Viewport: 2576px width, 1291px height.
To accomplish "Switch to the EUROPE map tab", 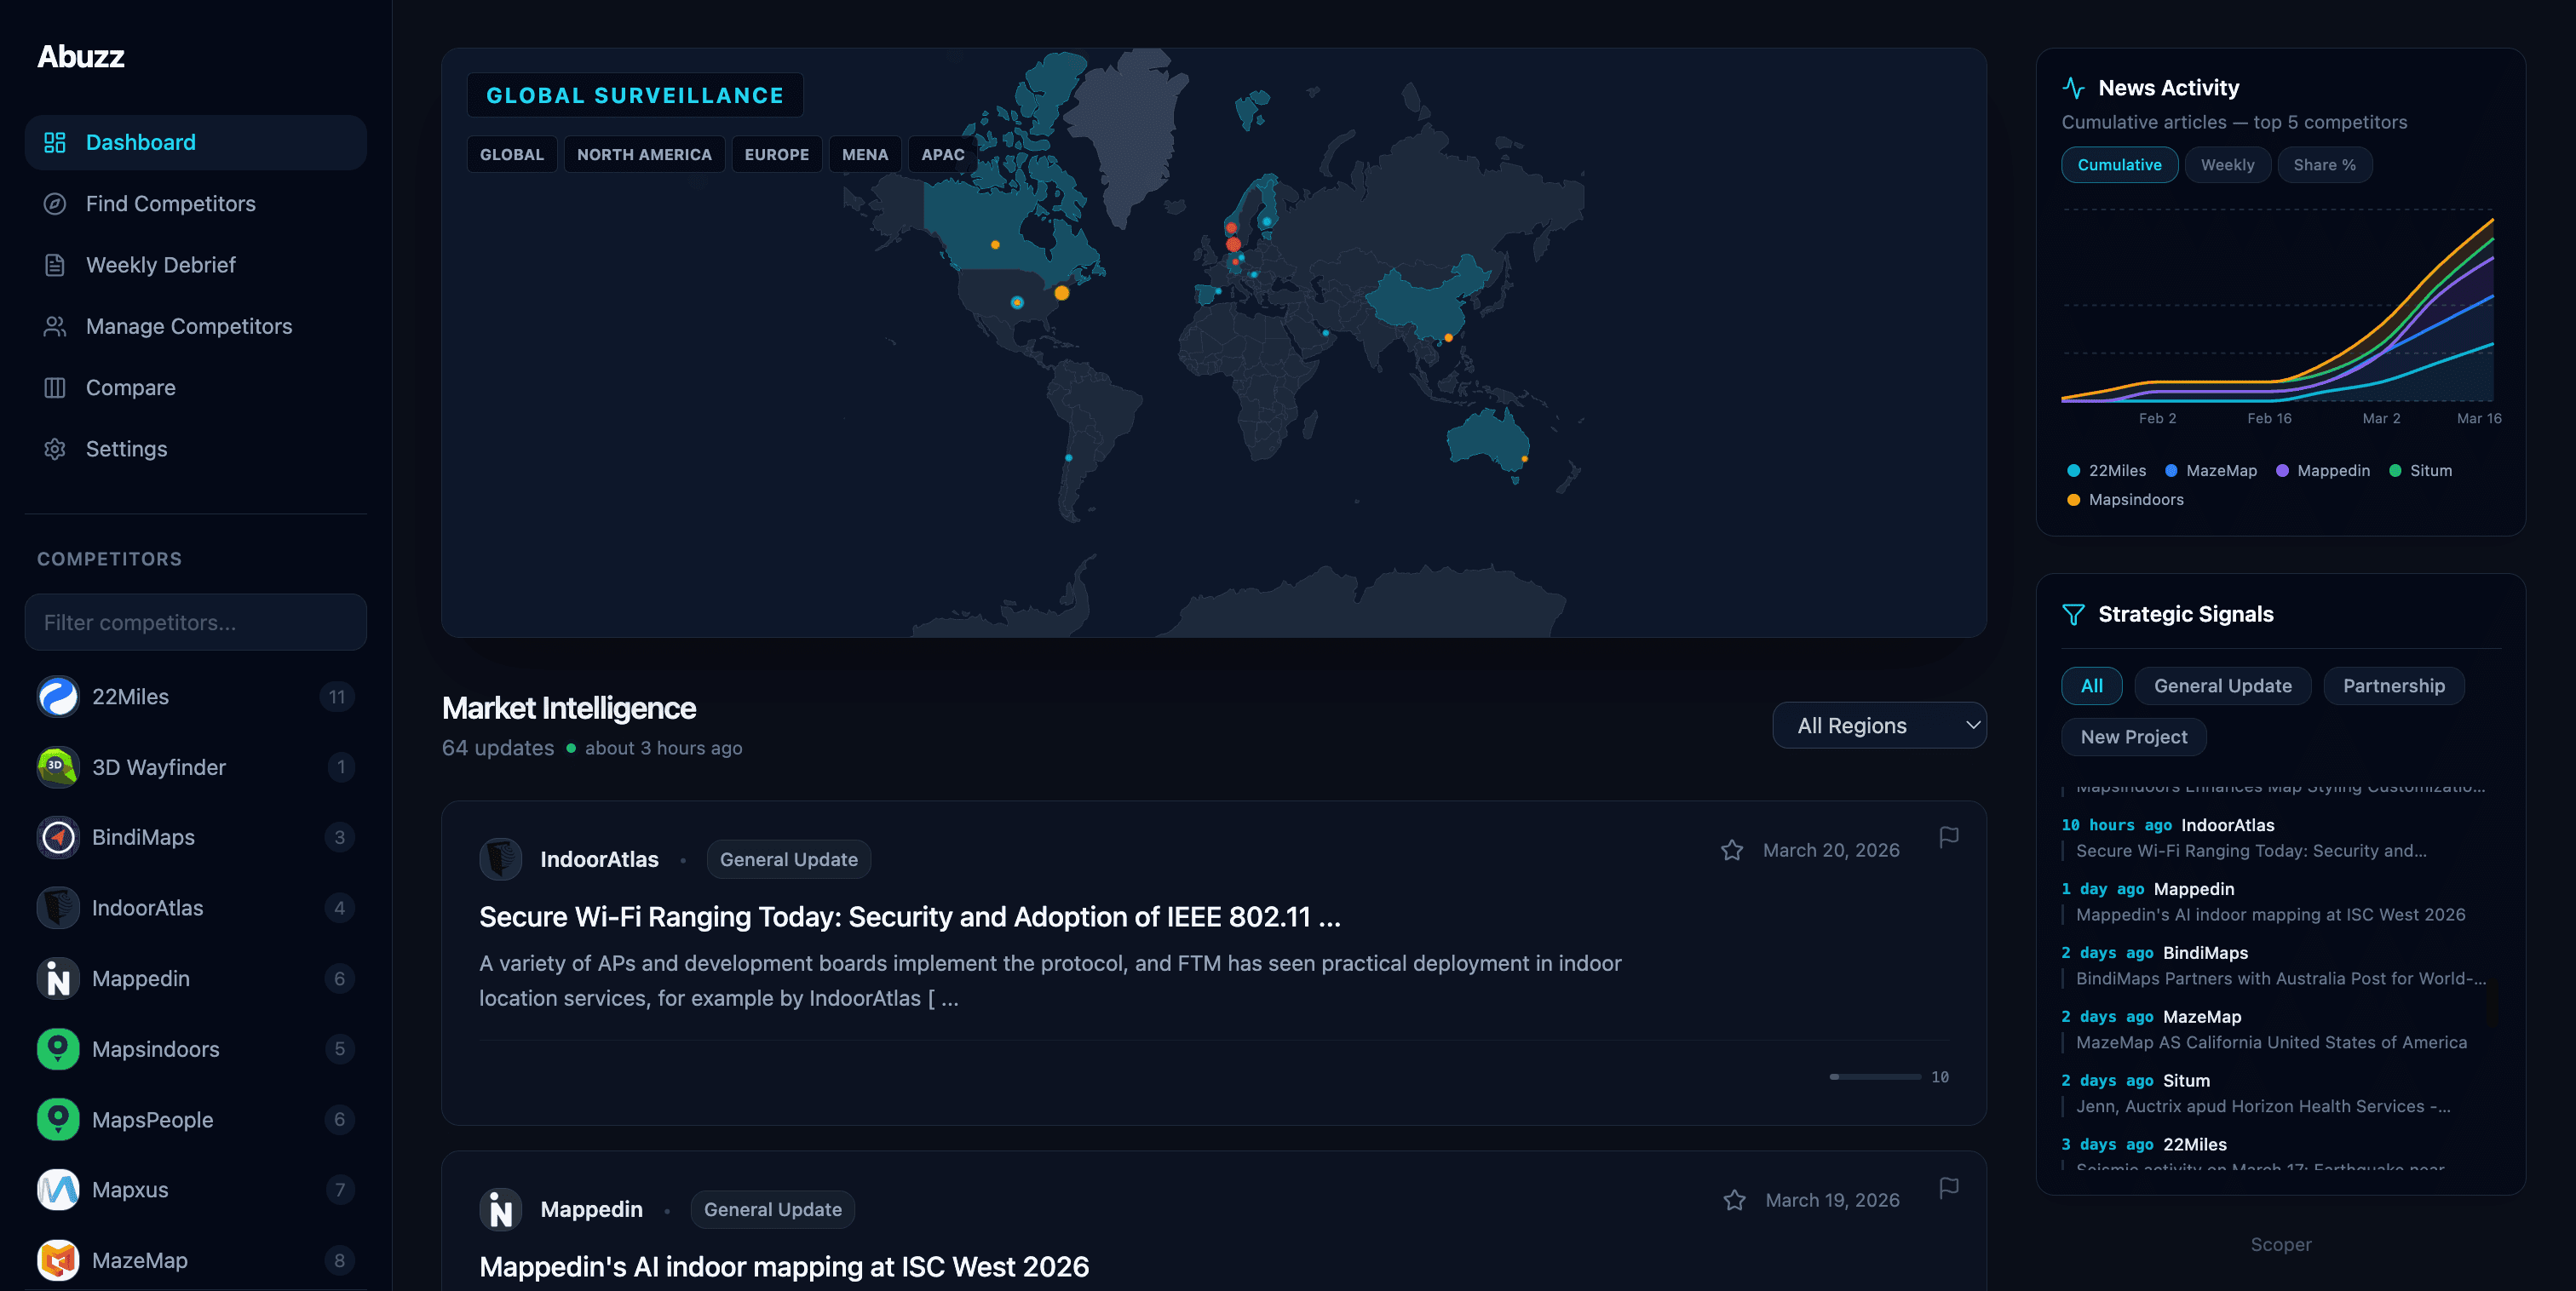I will (x=776, y=154).
